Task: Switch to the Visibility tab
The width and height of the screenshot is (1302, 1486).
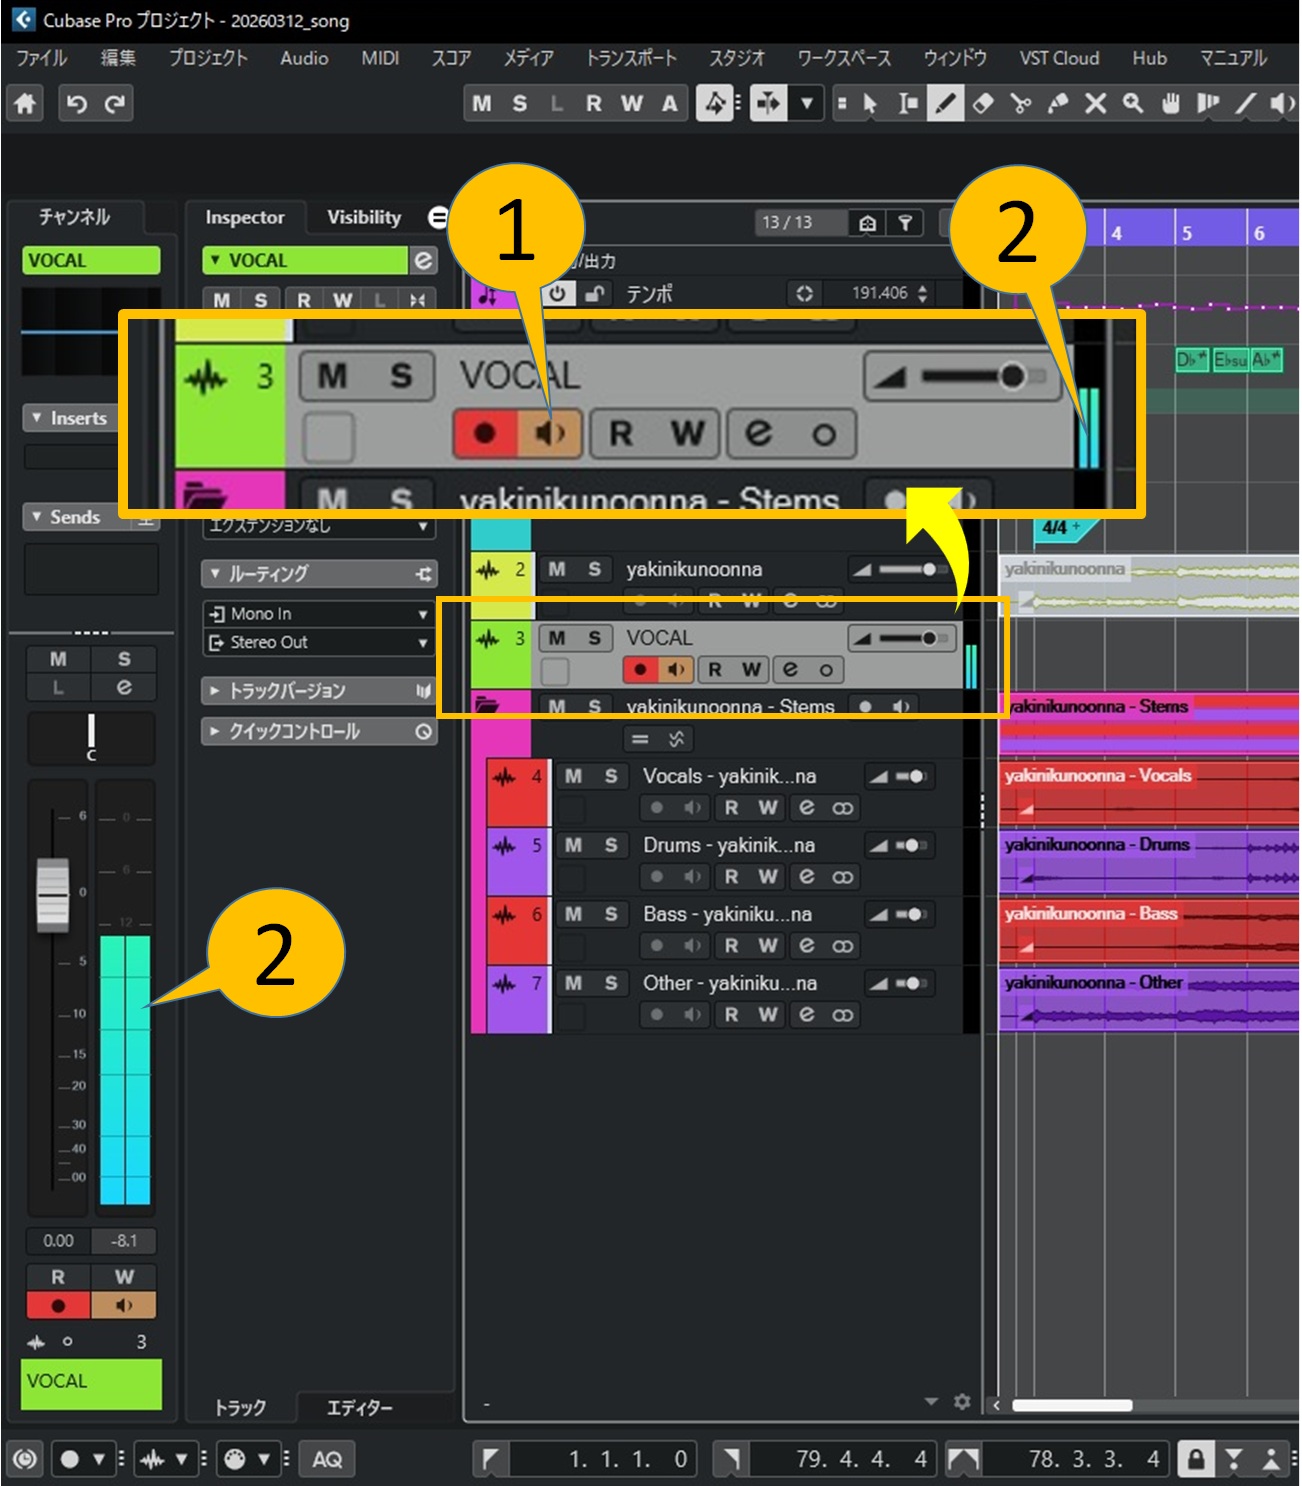Action: (364, 217)
